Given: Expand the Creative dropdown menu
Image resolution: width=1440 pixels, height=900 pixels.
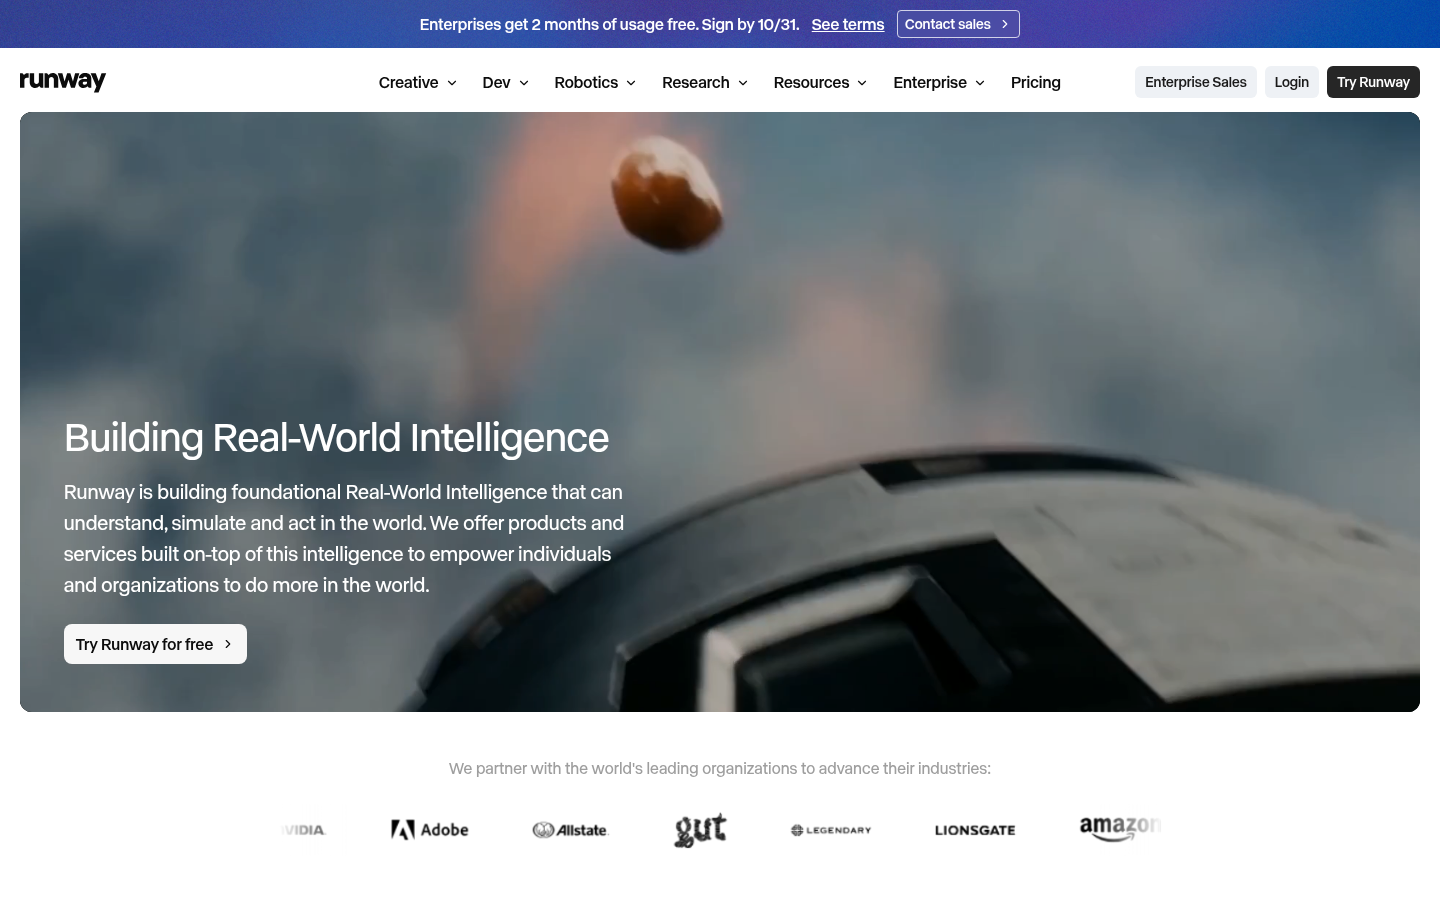Looking at the screenshot, I should [x=418, y=82].
